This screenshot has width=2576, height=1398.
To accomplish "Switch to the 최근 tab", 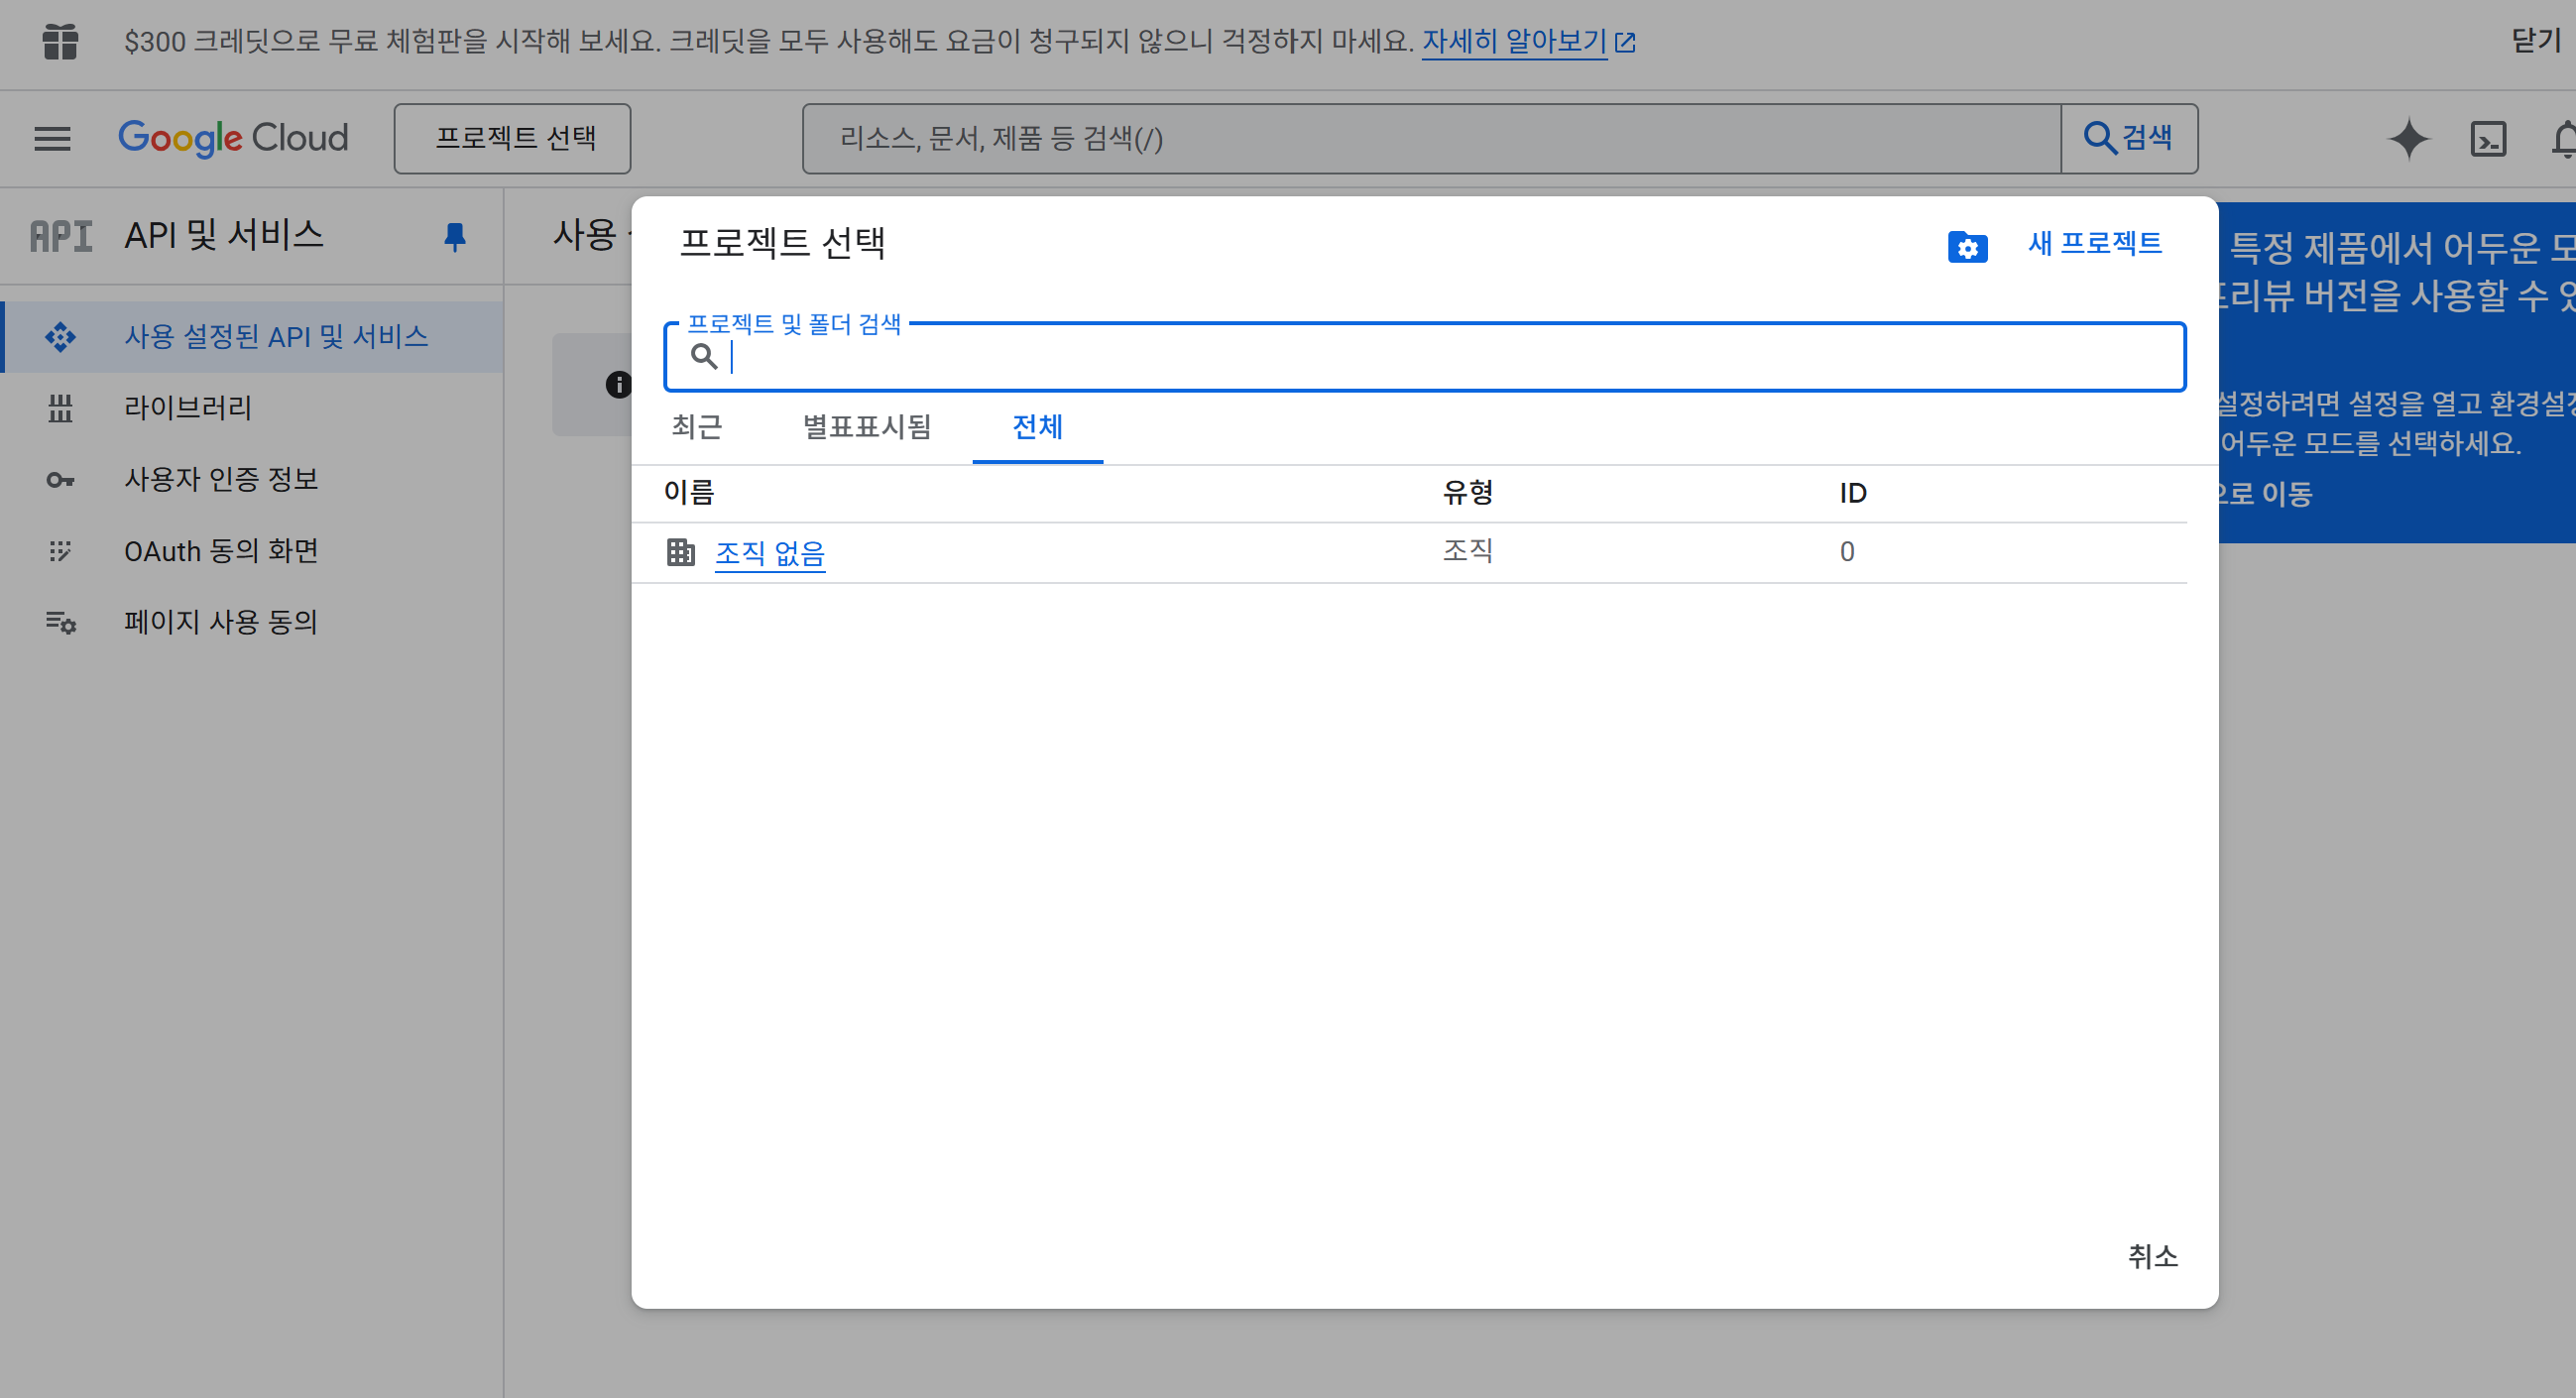I will pos(699,428).
